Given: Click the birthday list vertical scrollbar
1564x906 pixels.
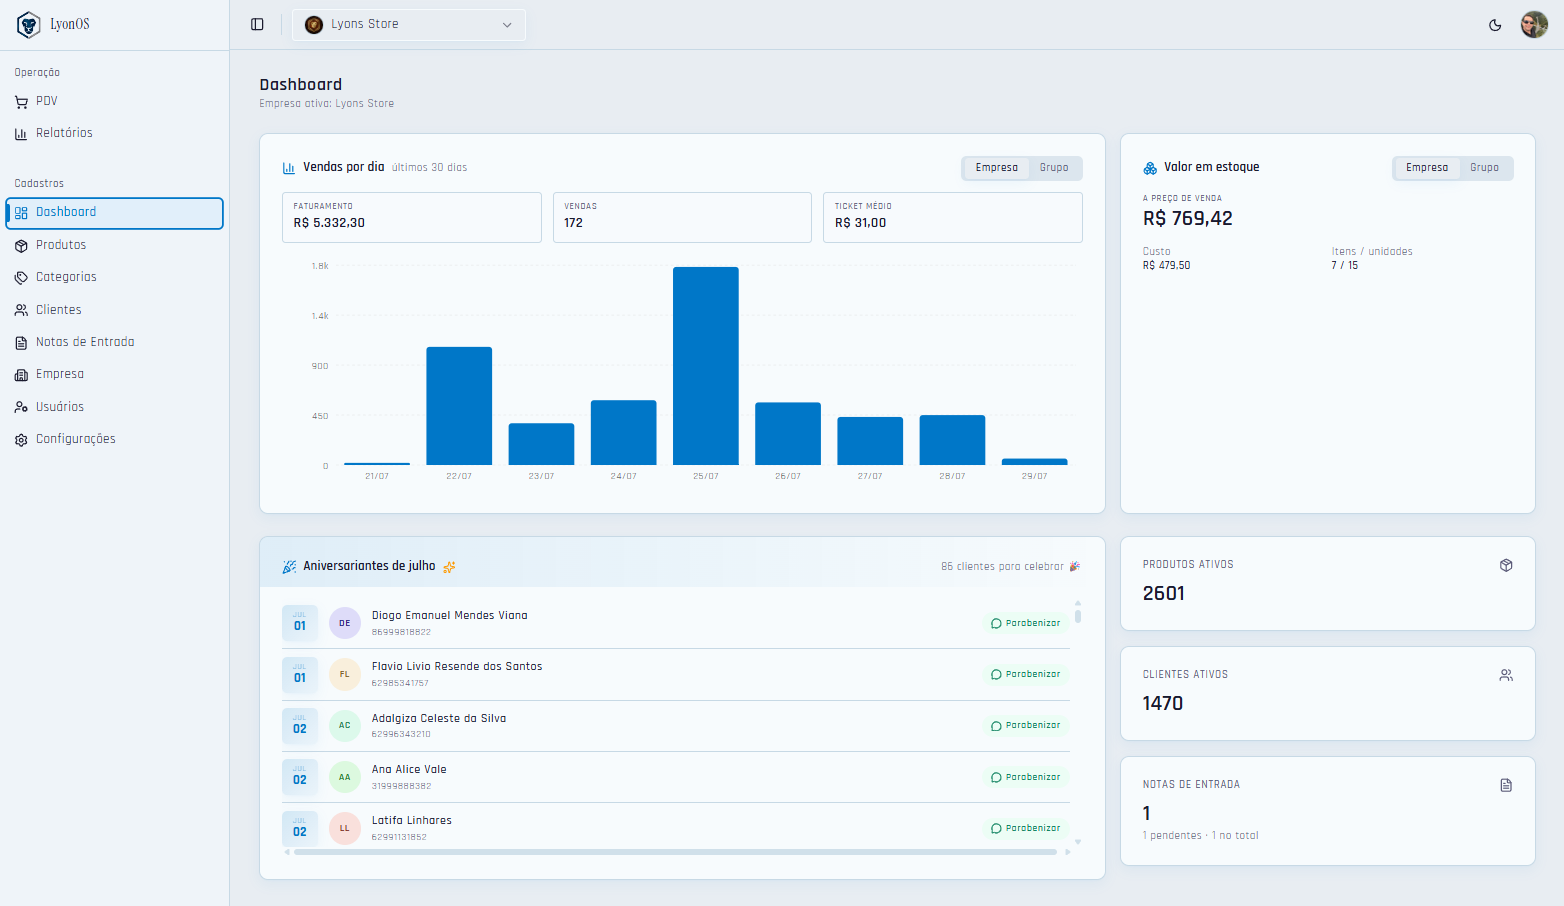Looking at the screenshot, I should coord(1078,614).
